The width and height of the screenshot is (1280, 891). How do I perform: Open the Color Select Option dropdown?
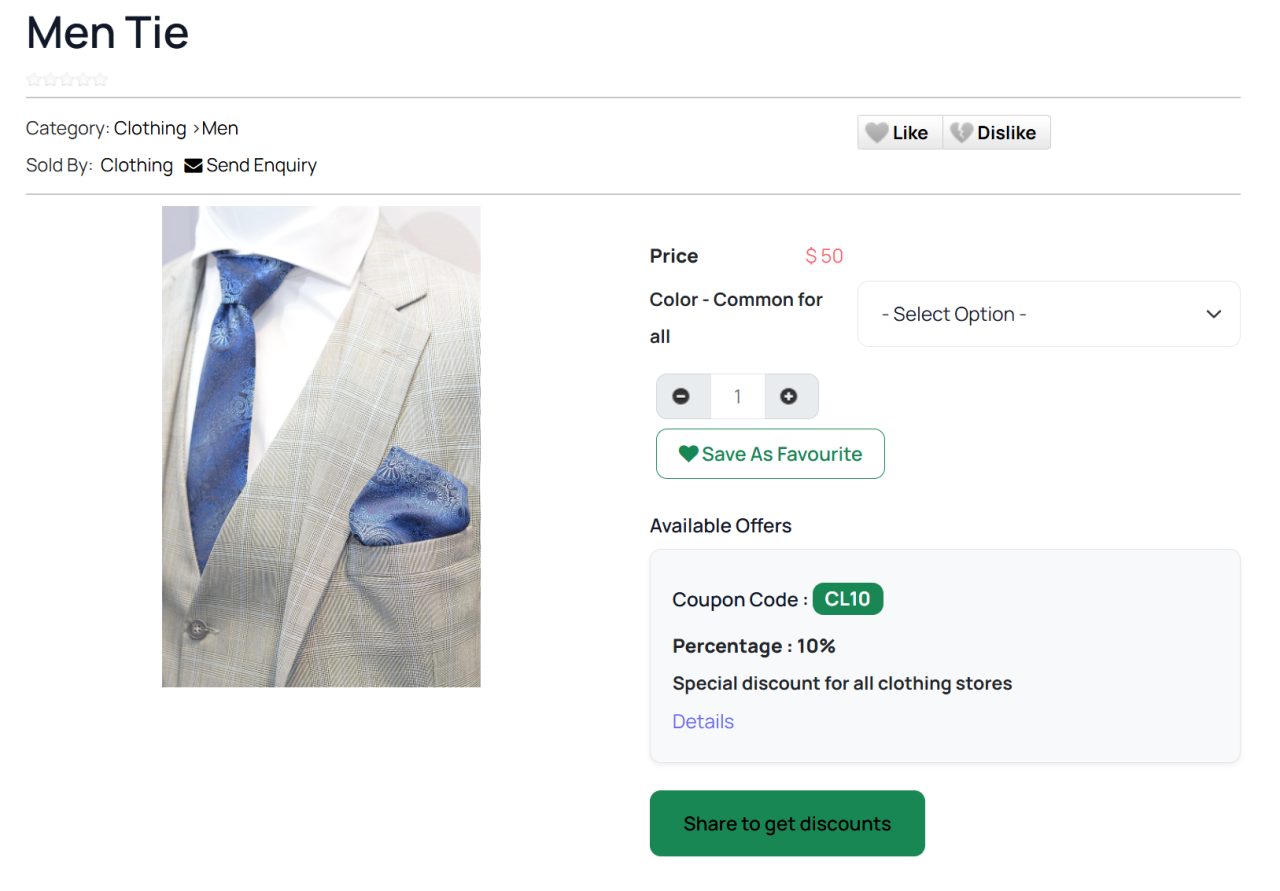click(x=1048, y=314)
